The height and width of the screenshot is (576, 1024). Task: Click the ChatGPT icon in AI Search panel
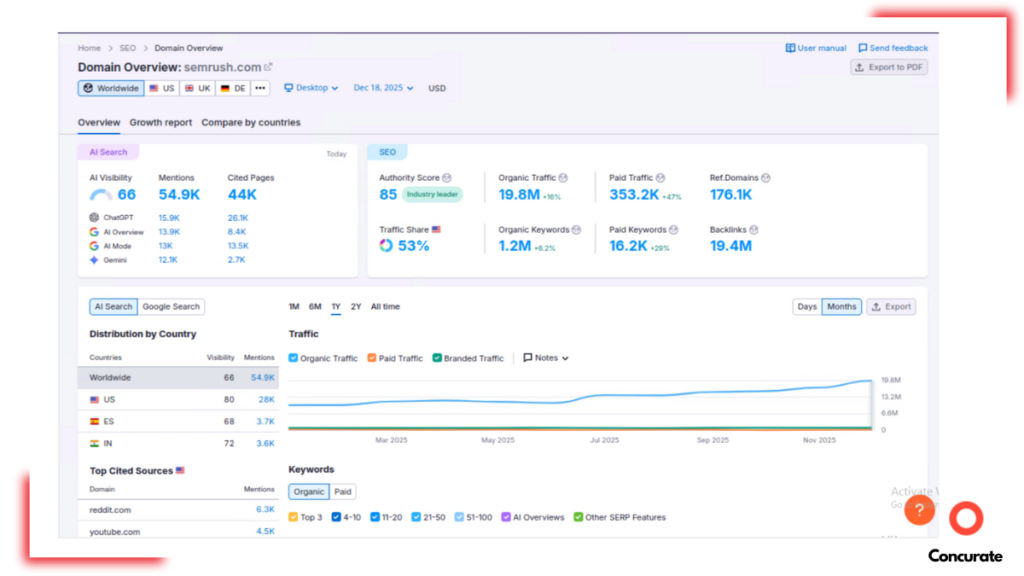click(x=94, y=218)
